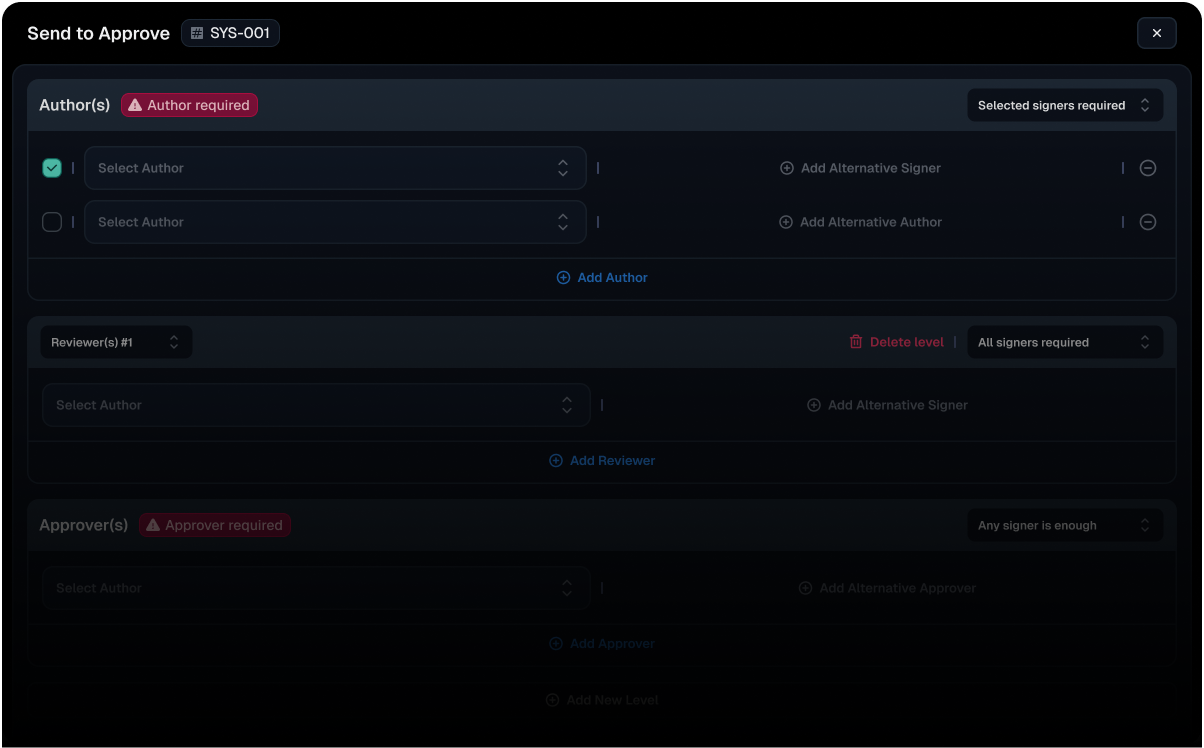Click the SYS-001 document badge
The image size is (1204, 748).
(230, 33)
